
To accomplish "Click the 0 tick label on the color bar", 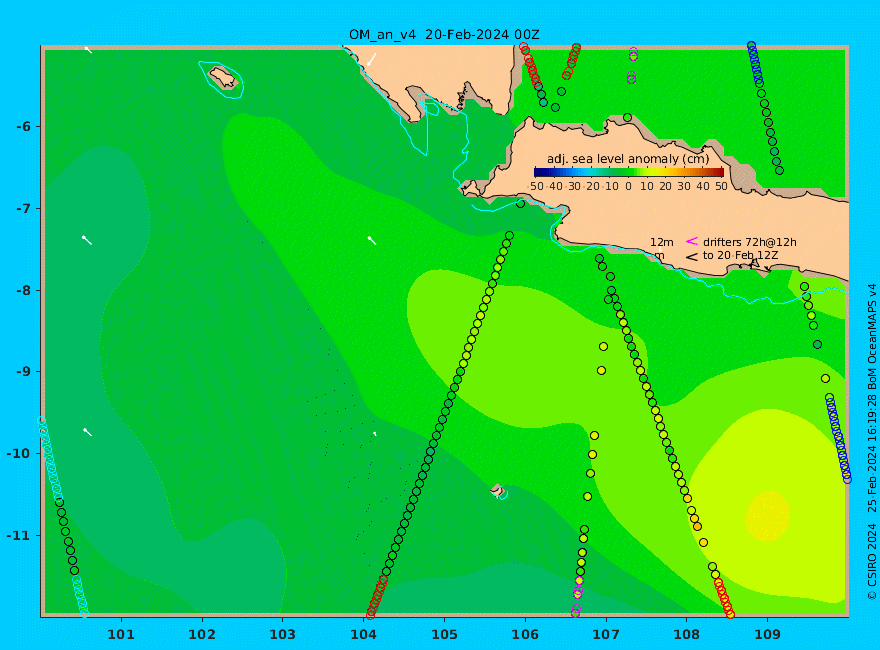I will click(628, 186).
